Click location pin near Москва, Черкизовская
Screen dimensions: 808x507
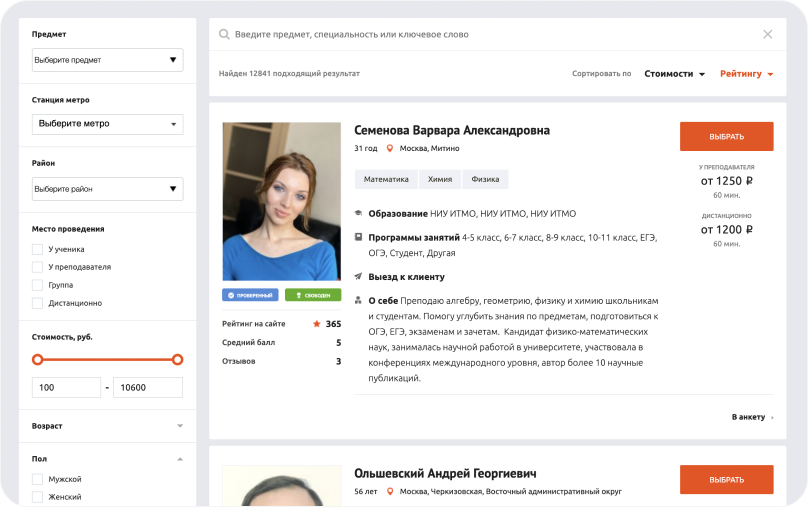tap(390, 492)
